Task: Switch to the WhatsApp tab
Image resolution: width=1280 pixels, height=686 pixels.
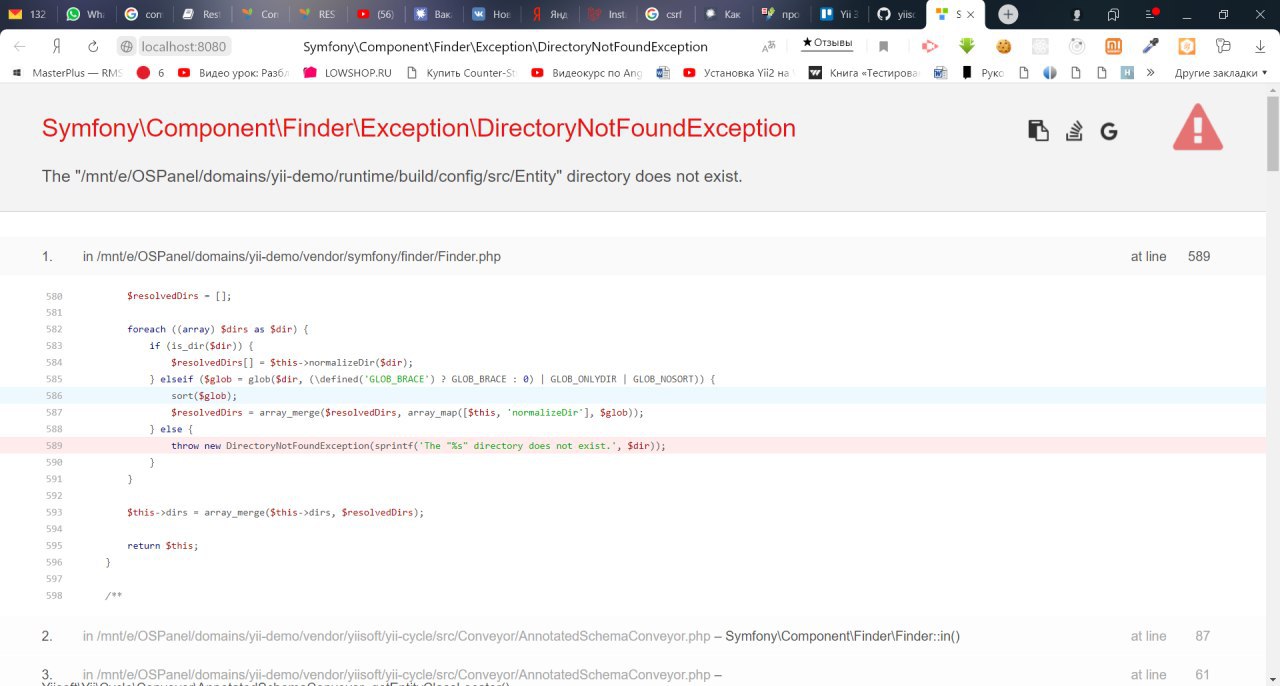Action: pos(85,14)
